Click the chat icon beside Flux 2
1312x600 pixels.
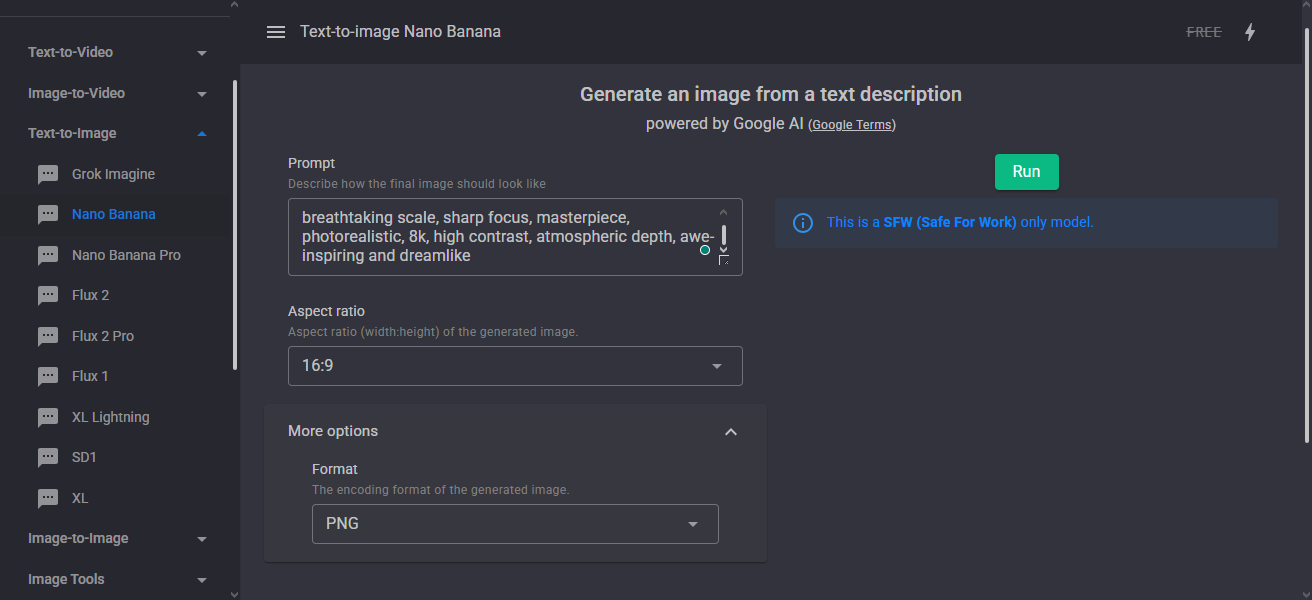tap(48, 296)
